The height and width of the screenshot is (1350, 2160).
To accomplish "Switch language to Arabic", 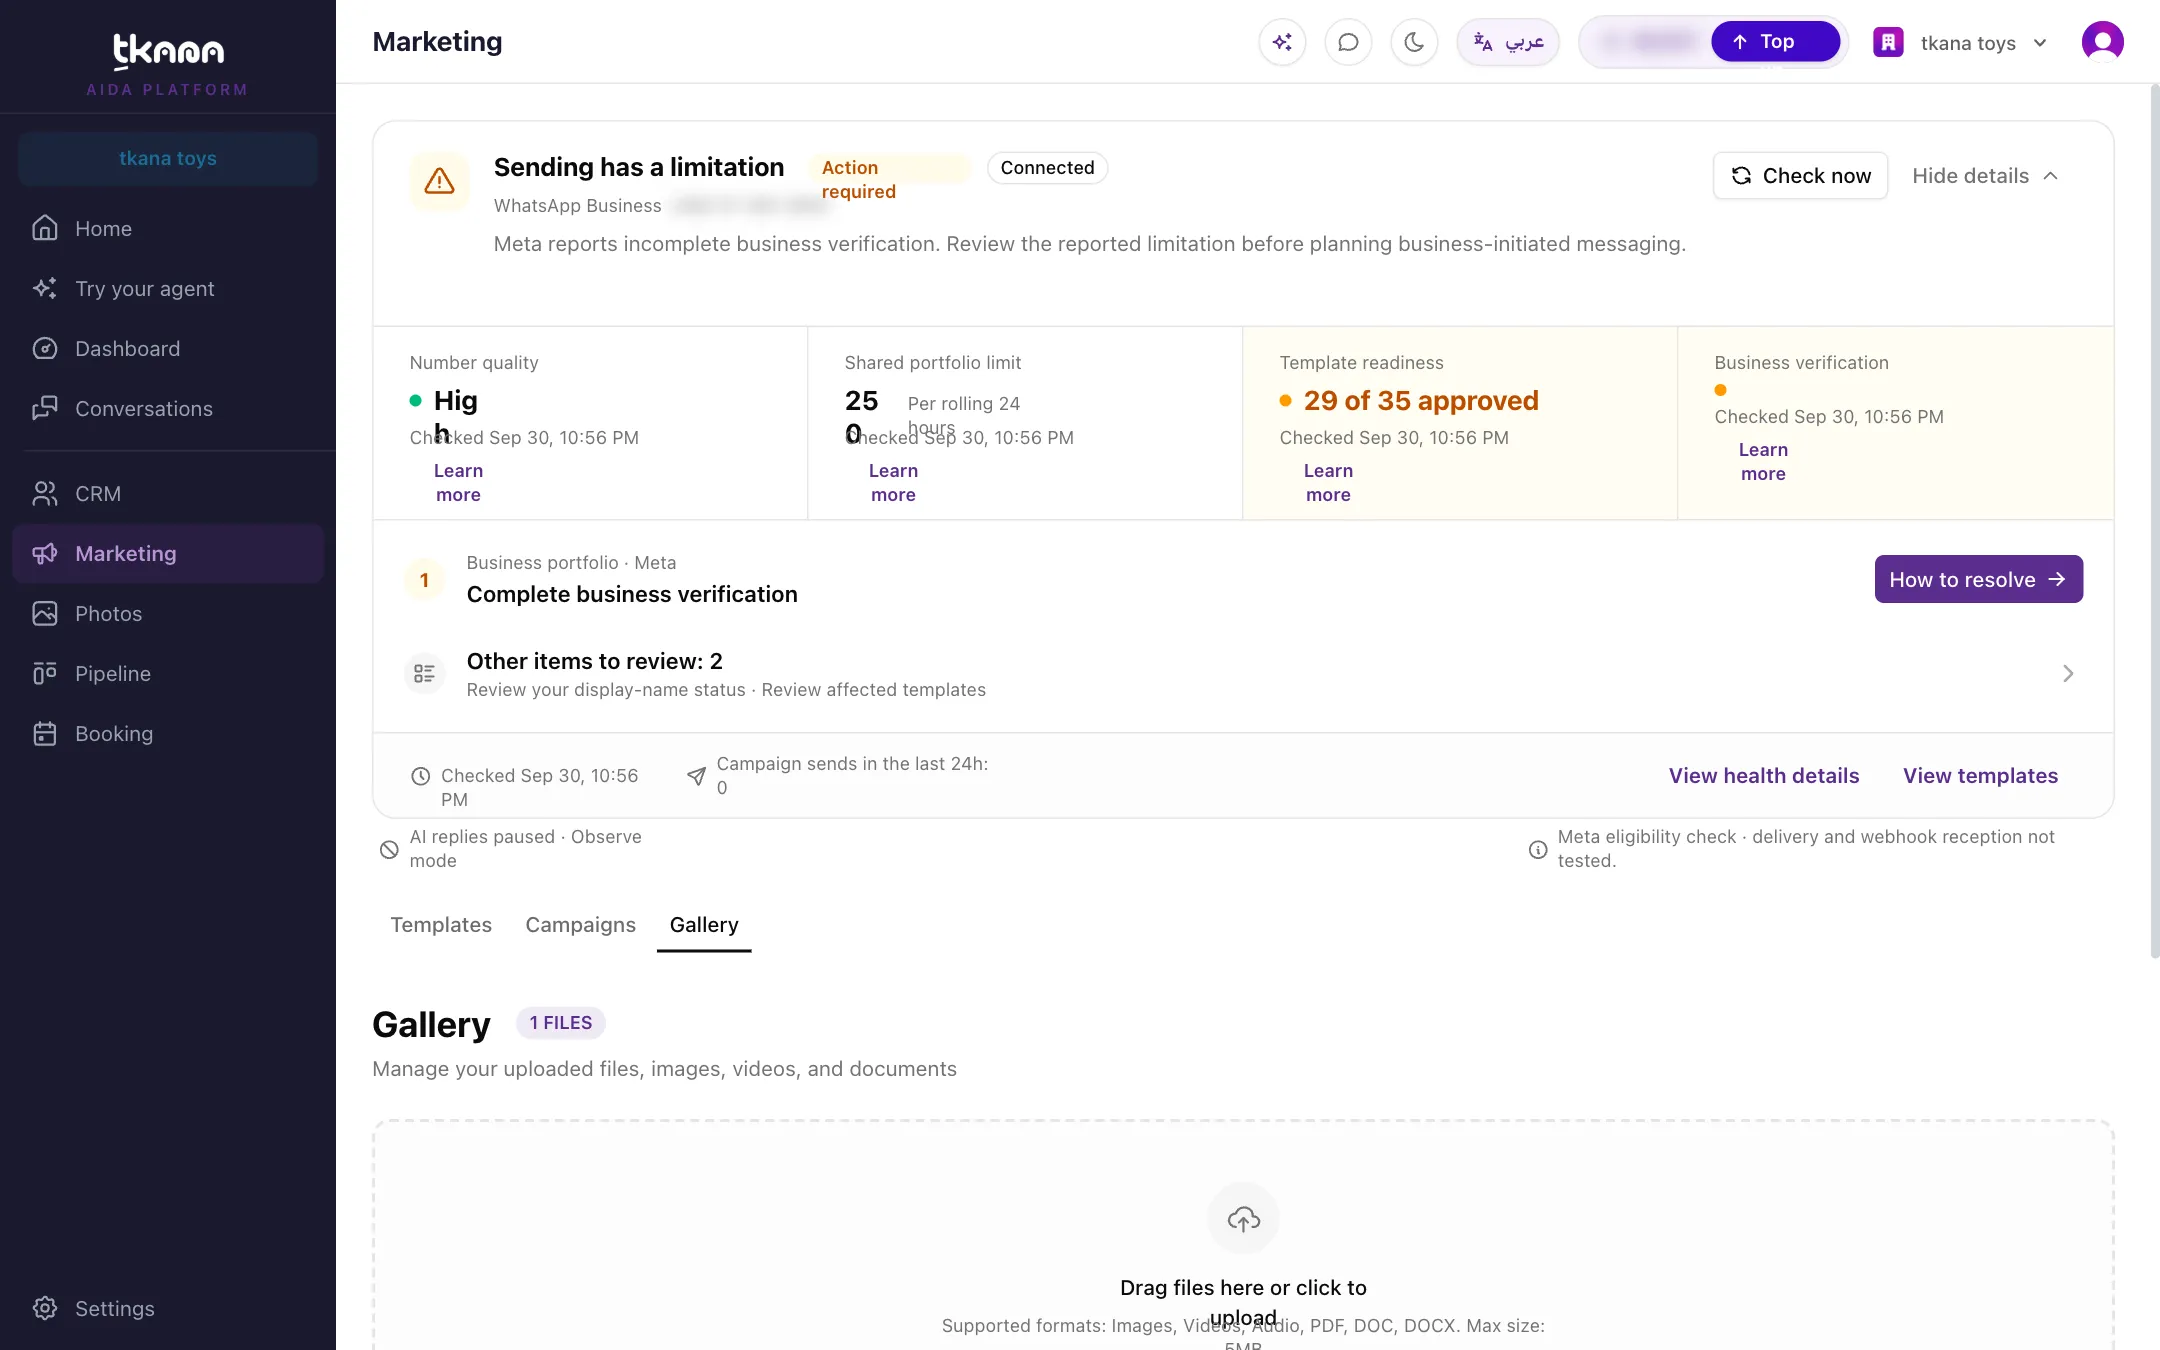I will [x=1508, y=42].
